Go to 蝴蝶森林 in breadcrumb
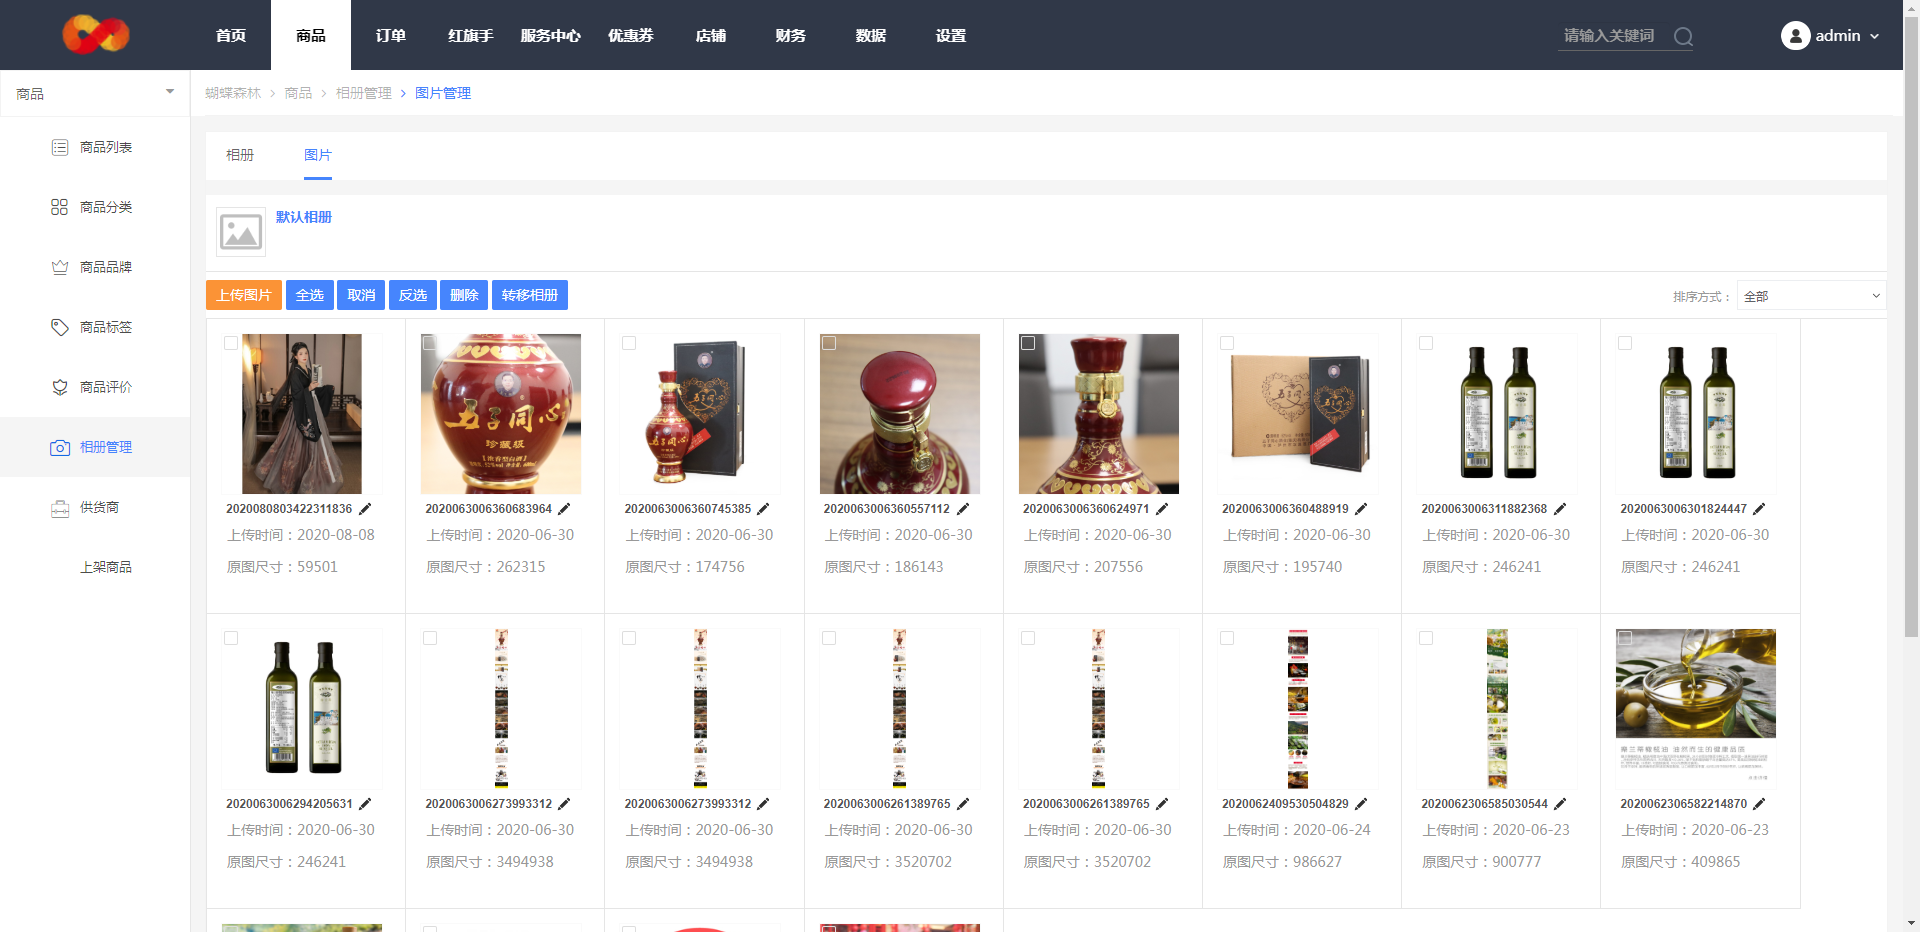1920x932 pixels. pos(233,93)
